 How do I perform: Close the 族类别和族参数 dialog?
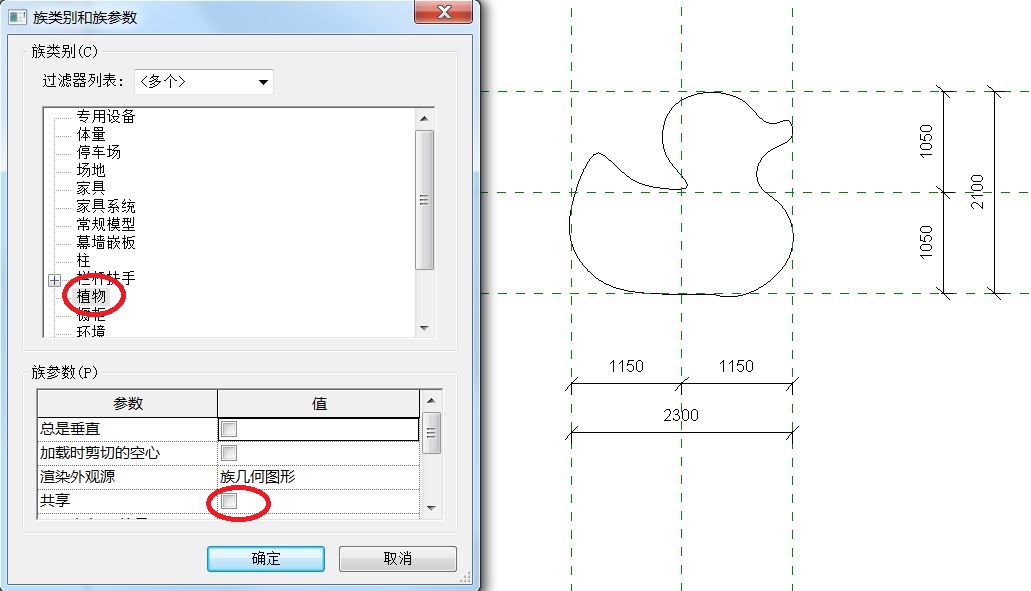click(x=444, y=12)
